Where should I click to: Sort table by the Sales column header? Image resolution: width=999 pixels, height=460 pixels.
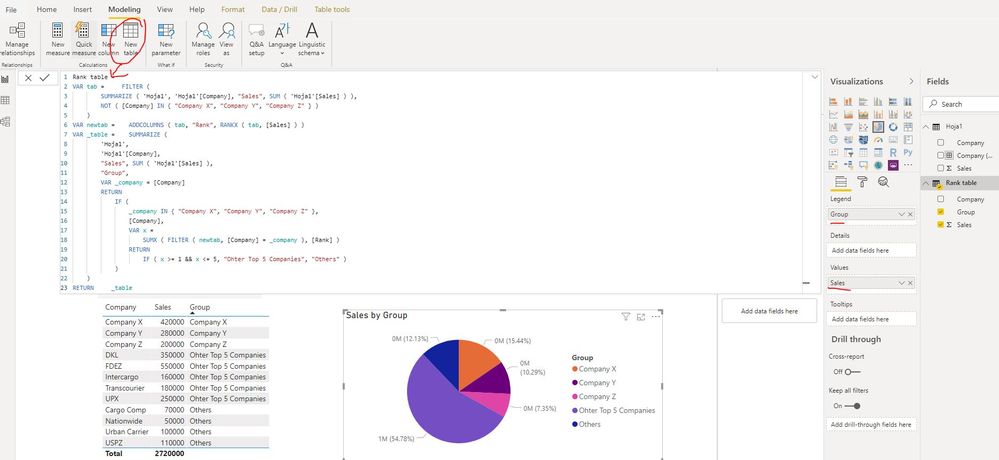tap(162, 307)
